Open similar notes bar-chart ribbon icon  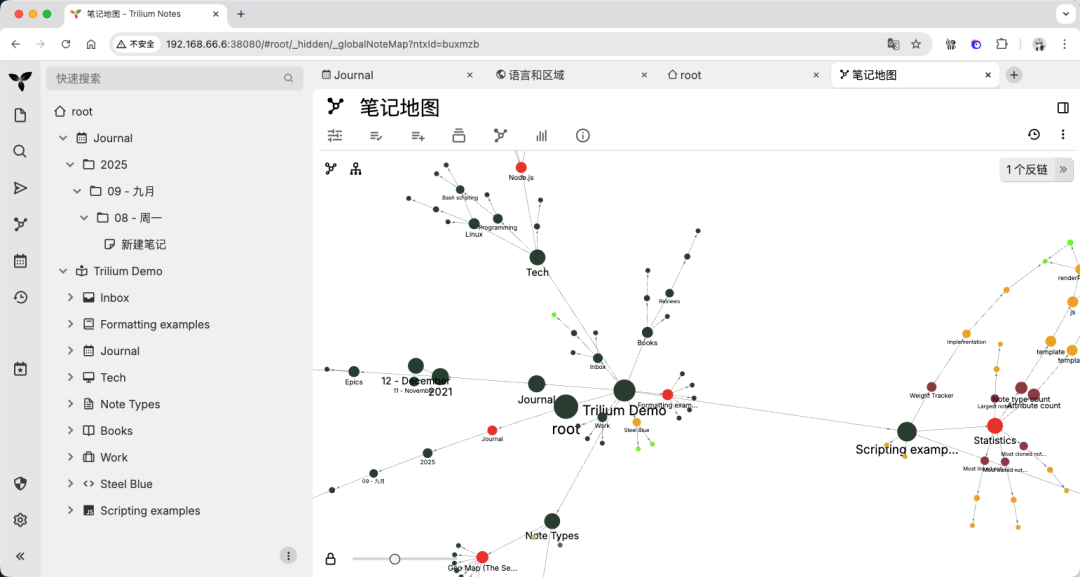[541, 136]
